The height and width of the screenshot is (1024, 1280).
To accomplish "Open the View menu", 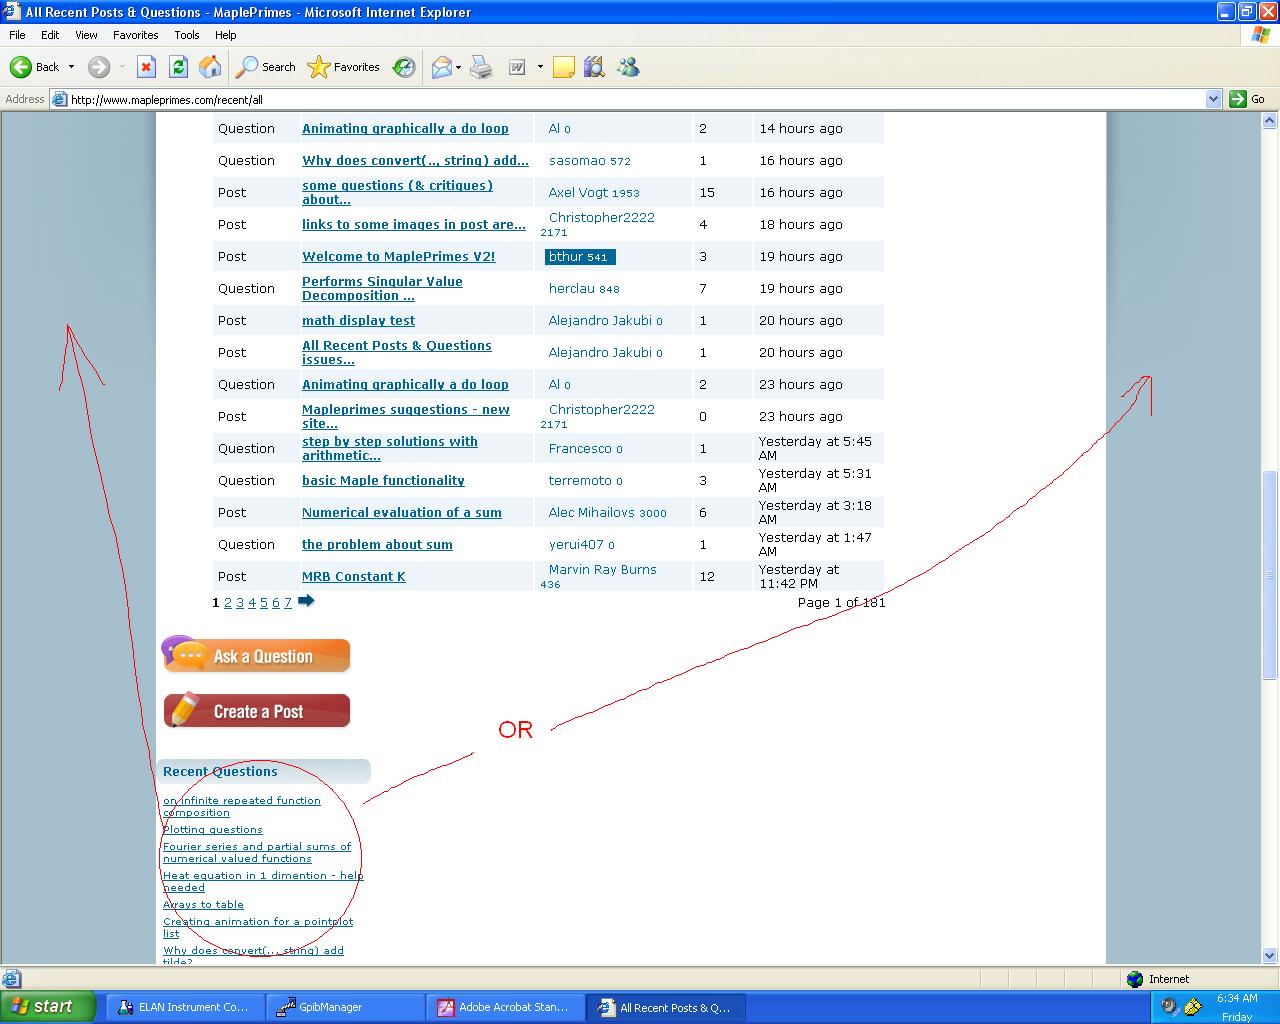I will click(86, 35).
